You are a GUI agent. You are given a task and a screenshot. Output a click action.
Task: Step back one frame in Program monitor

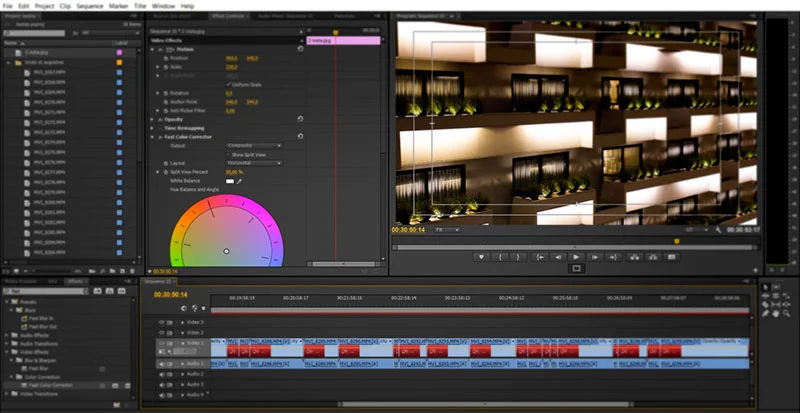point(558,257)
